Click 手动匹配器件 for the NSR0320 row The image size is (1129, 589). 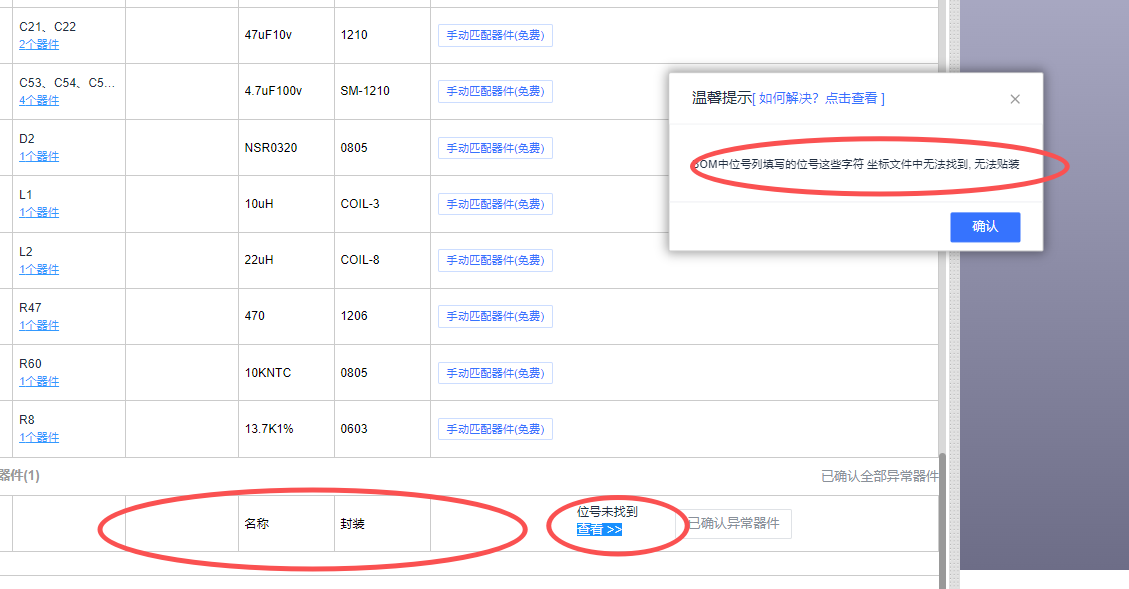point(495,148)
